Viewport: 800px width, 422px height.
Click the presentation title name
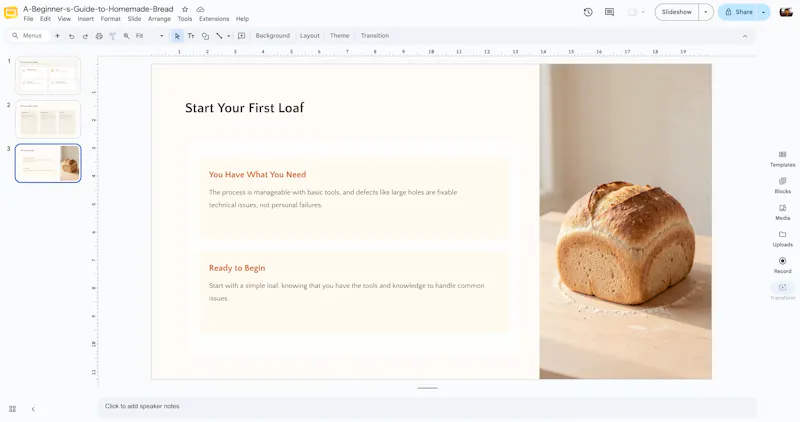(98, 9)
